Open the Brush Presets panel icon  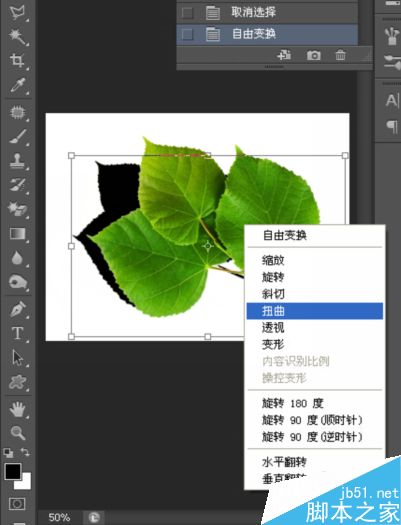tap(392, 36)
